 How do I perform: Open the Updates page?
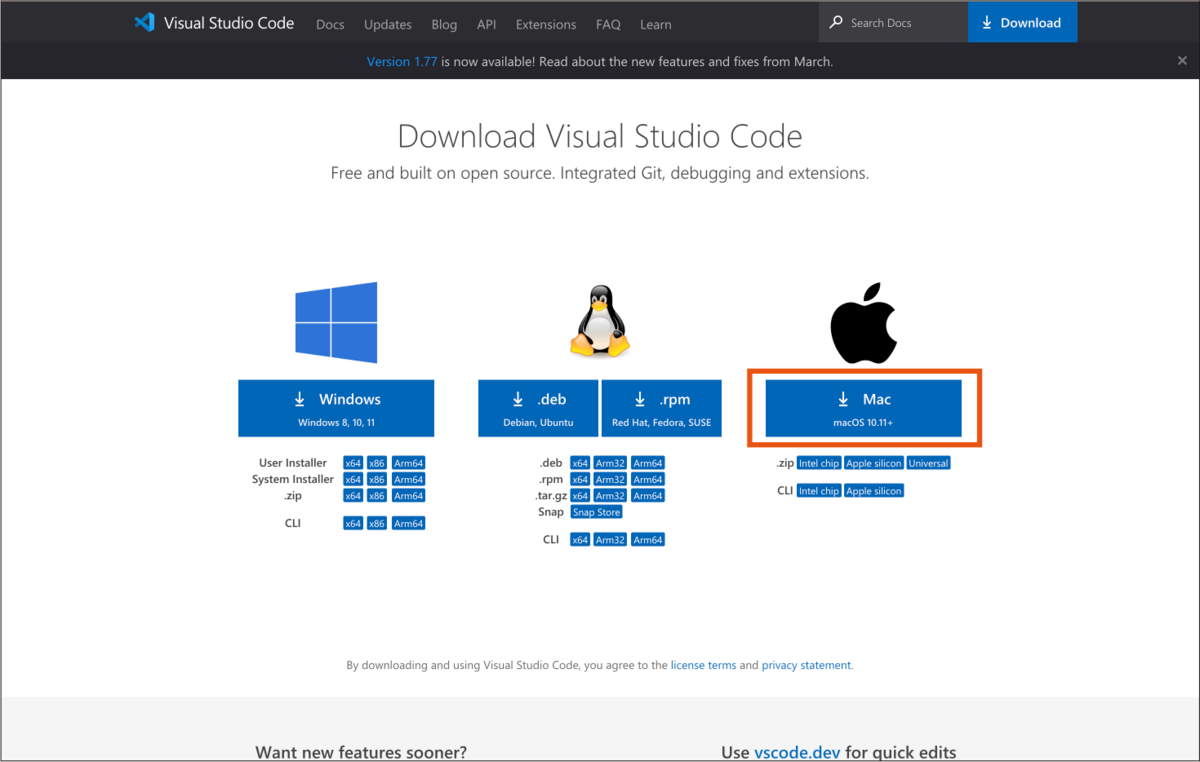pos(388,24)
